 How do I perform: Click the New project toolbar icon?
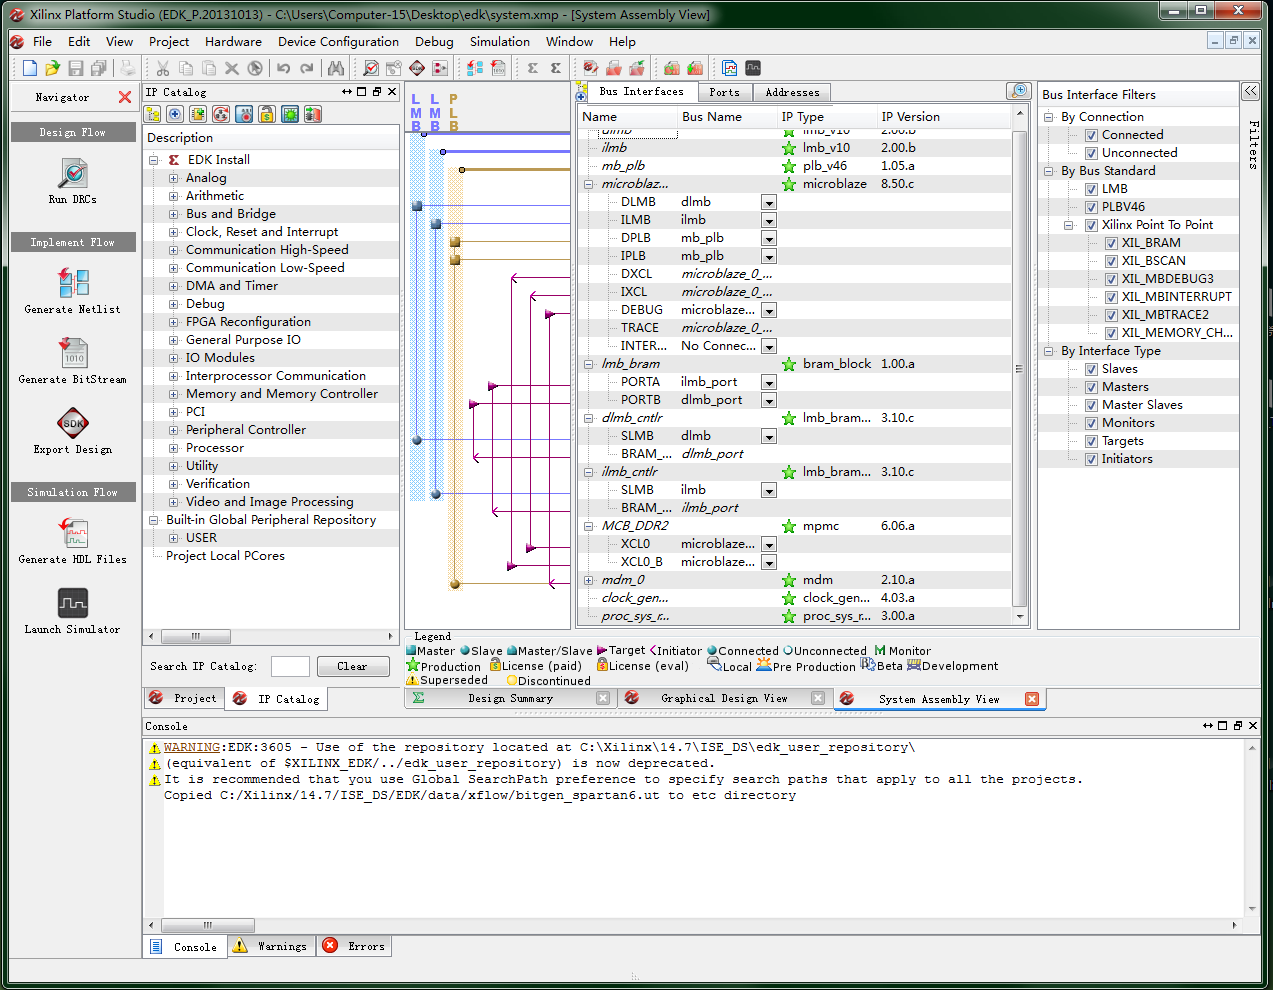[30, 68]
